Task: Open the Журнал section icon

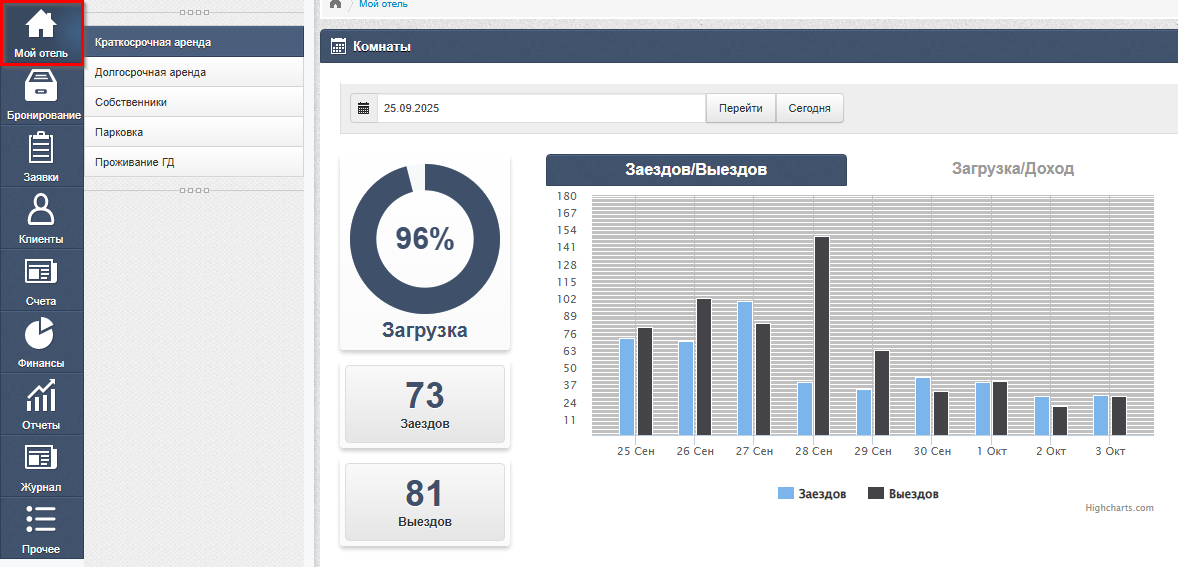Action: coord(41,458)
